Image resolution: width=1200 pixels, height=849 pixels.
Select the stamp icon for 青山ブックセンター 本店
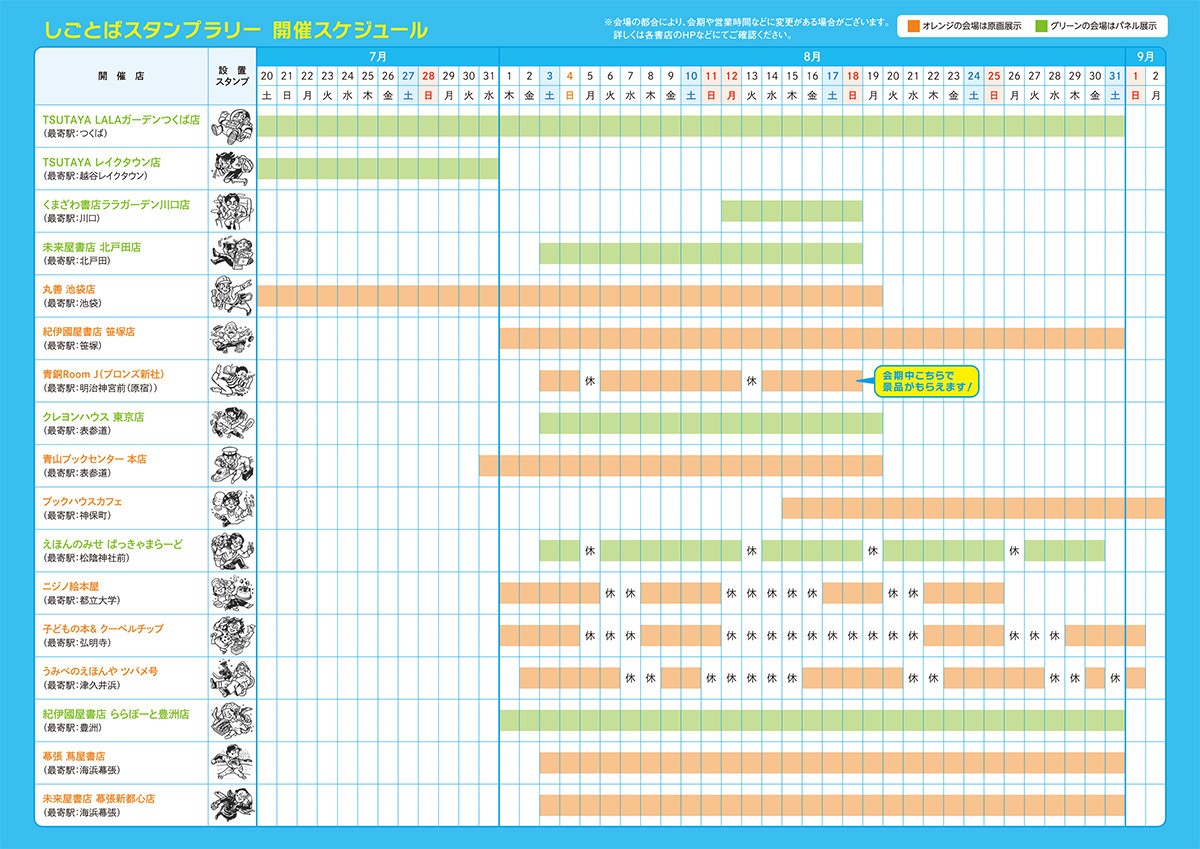tap(232, 465)
